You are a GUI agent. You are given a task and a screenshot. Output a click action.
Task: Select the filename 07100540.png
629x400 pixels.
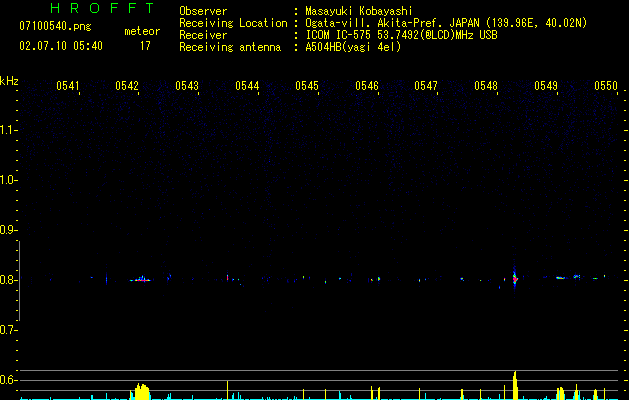55,27
